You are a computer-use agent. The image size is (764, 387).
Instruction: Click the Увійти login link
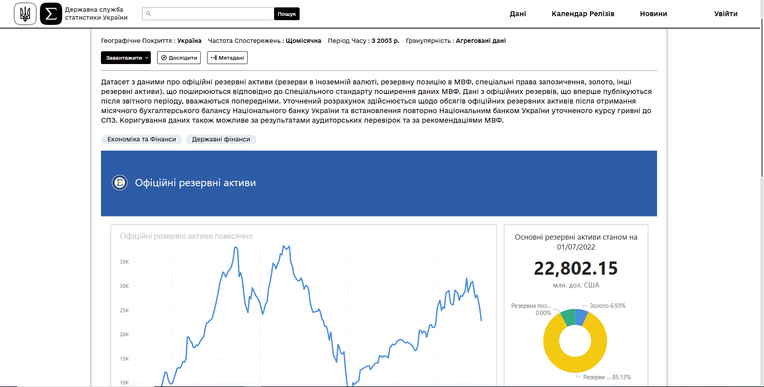click(x=726, y=14)
